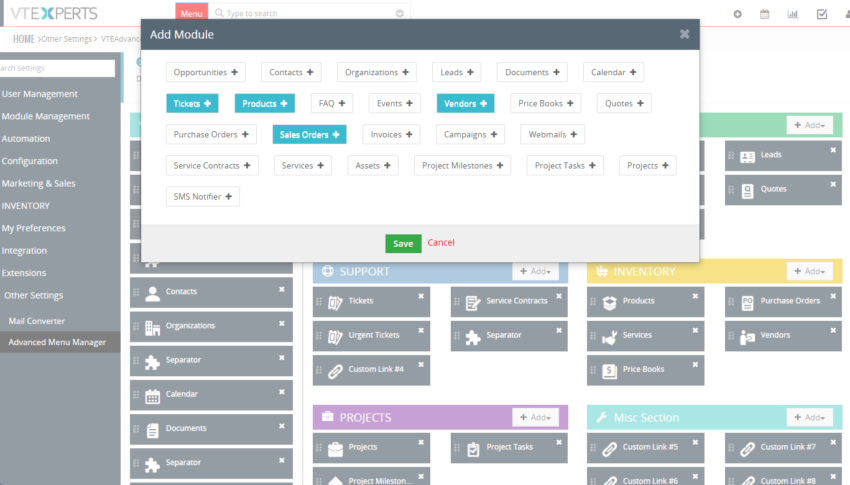Deselect the Vendors module chip
Image resolution: width=850 pixels, height=485 pixels.
pos(465,104)
